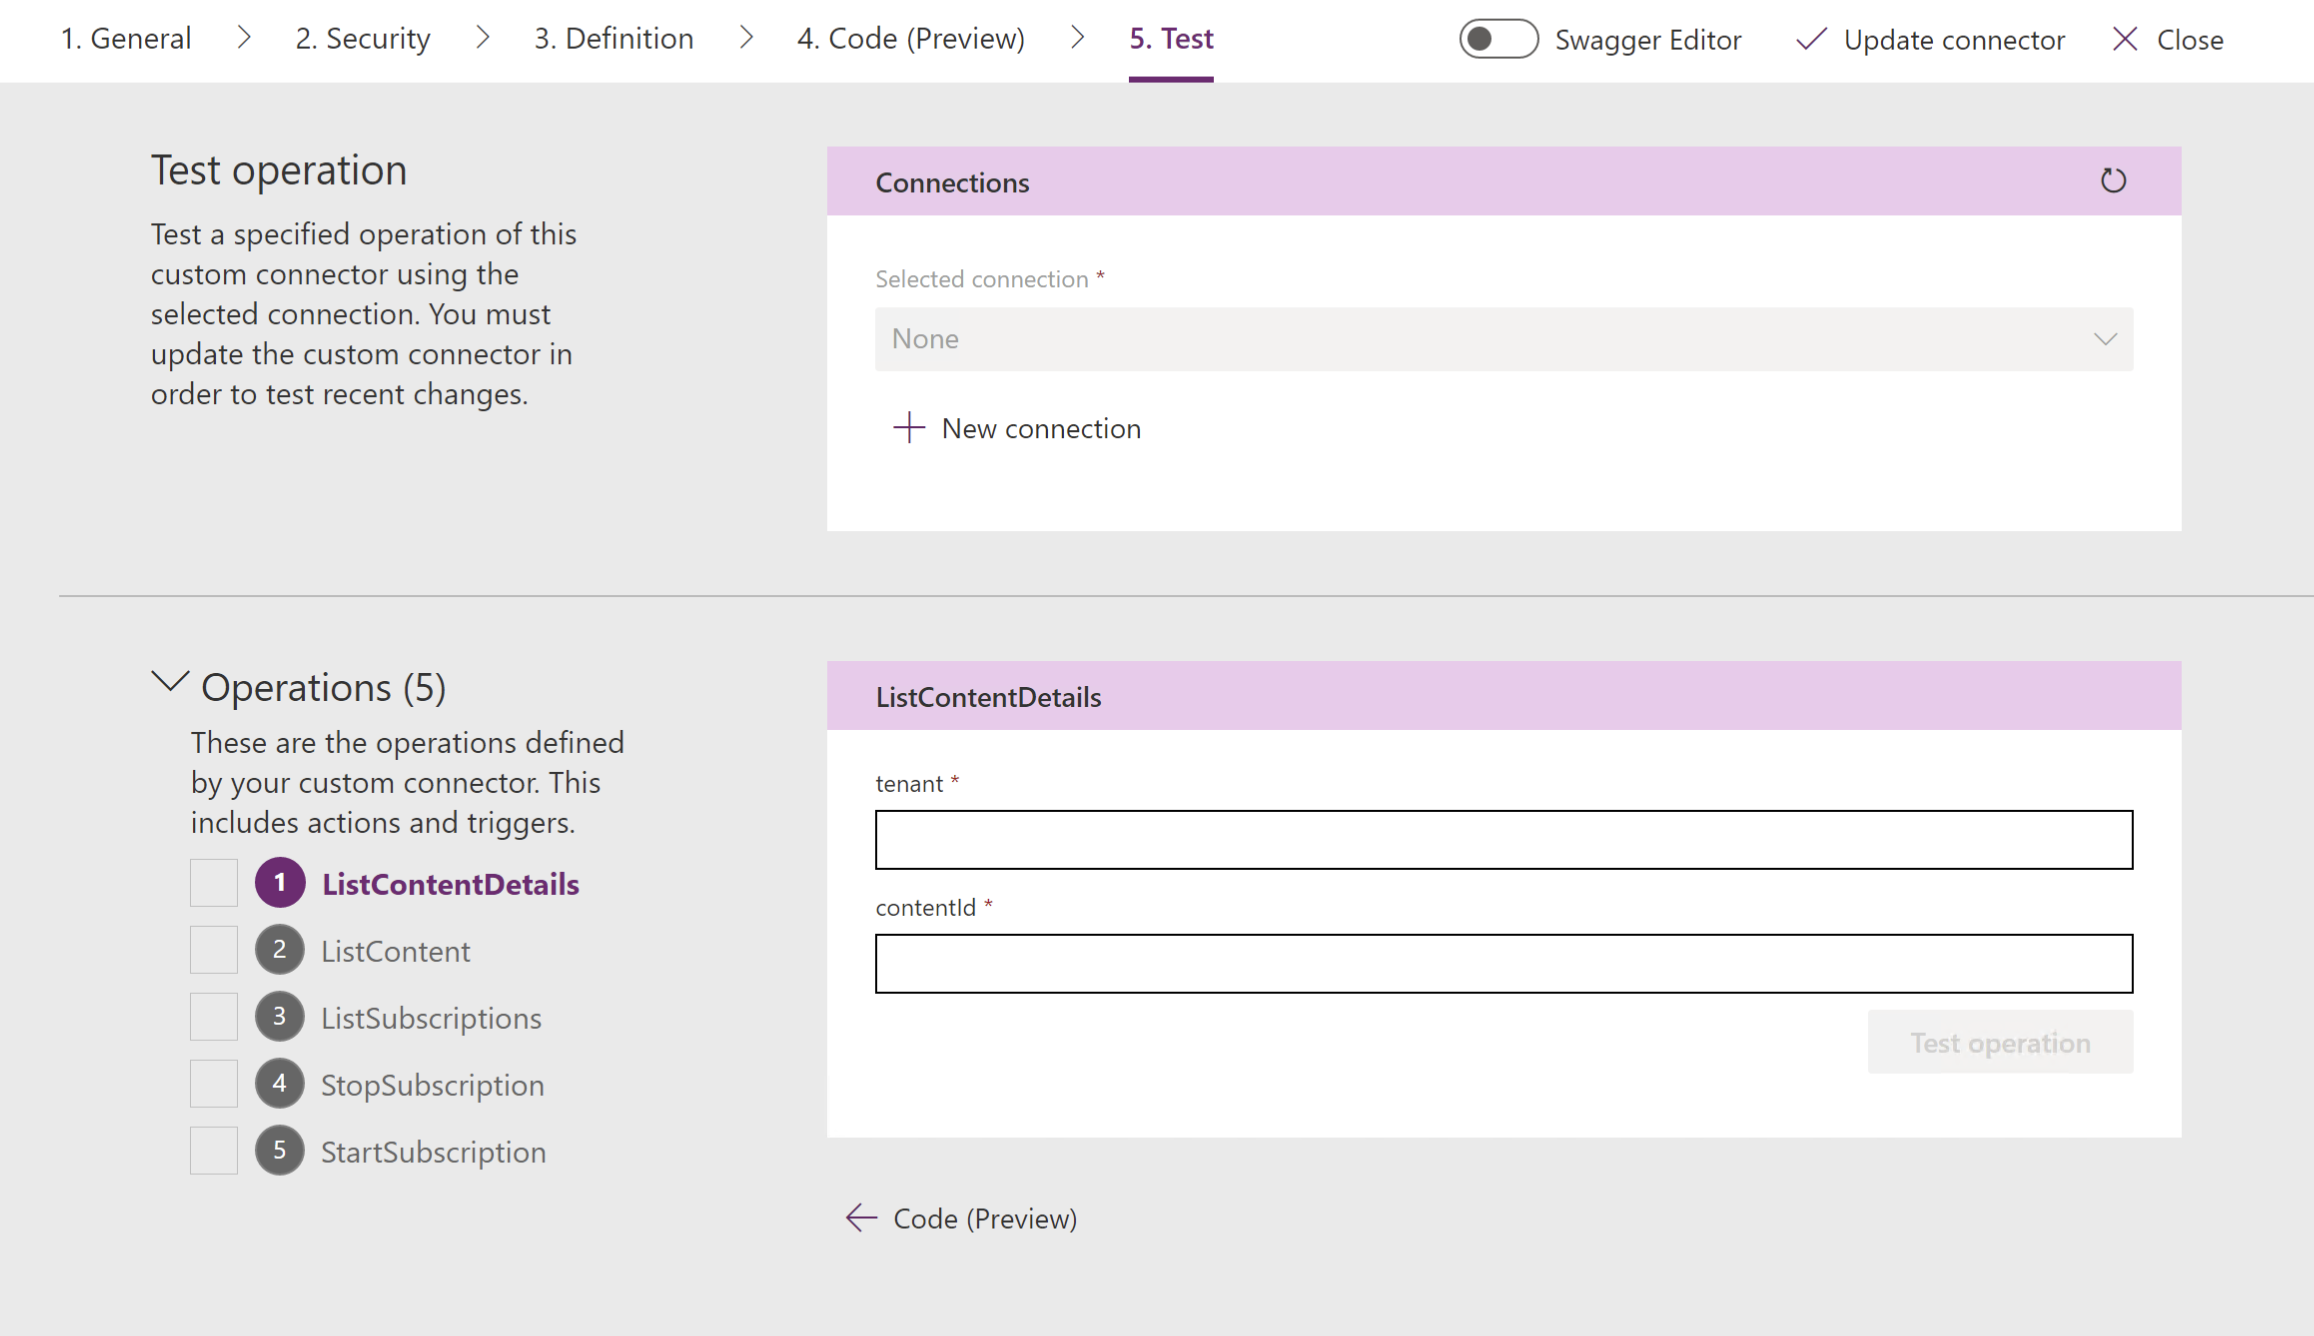Click the Close X icon
This screenshot has width=2314, height=1336.
2125,40
